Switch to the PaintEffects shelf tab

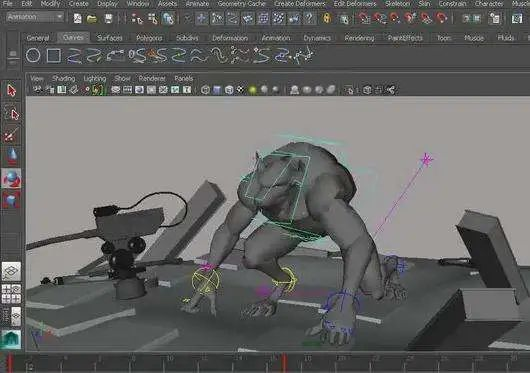pyautogui.click(x=405, y=38)
